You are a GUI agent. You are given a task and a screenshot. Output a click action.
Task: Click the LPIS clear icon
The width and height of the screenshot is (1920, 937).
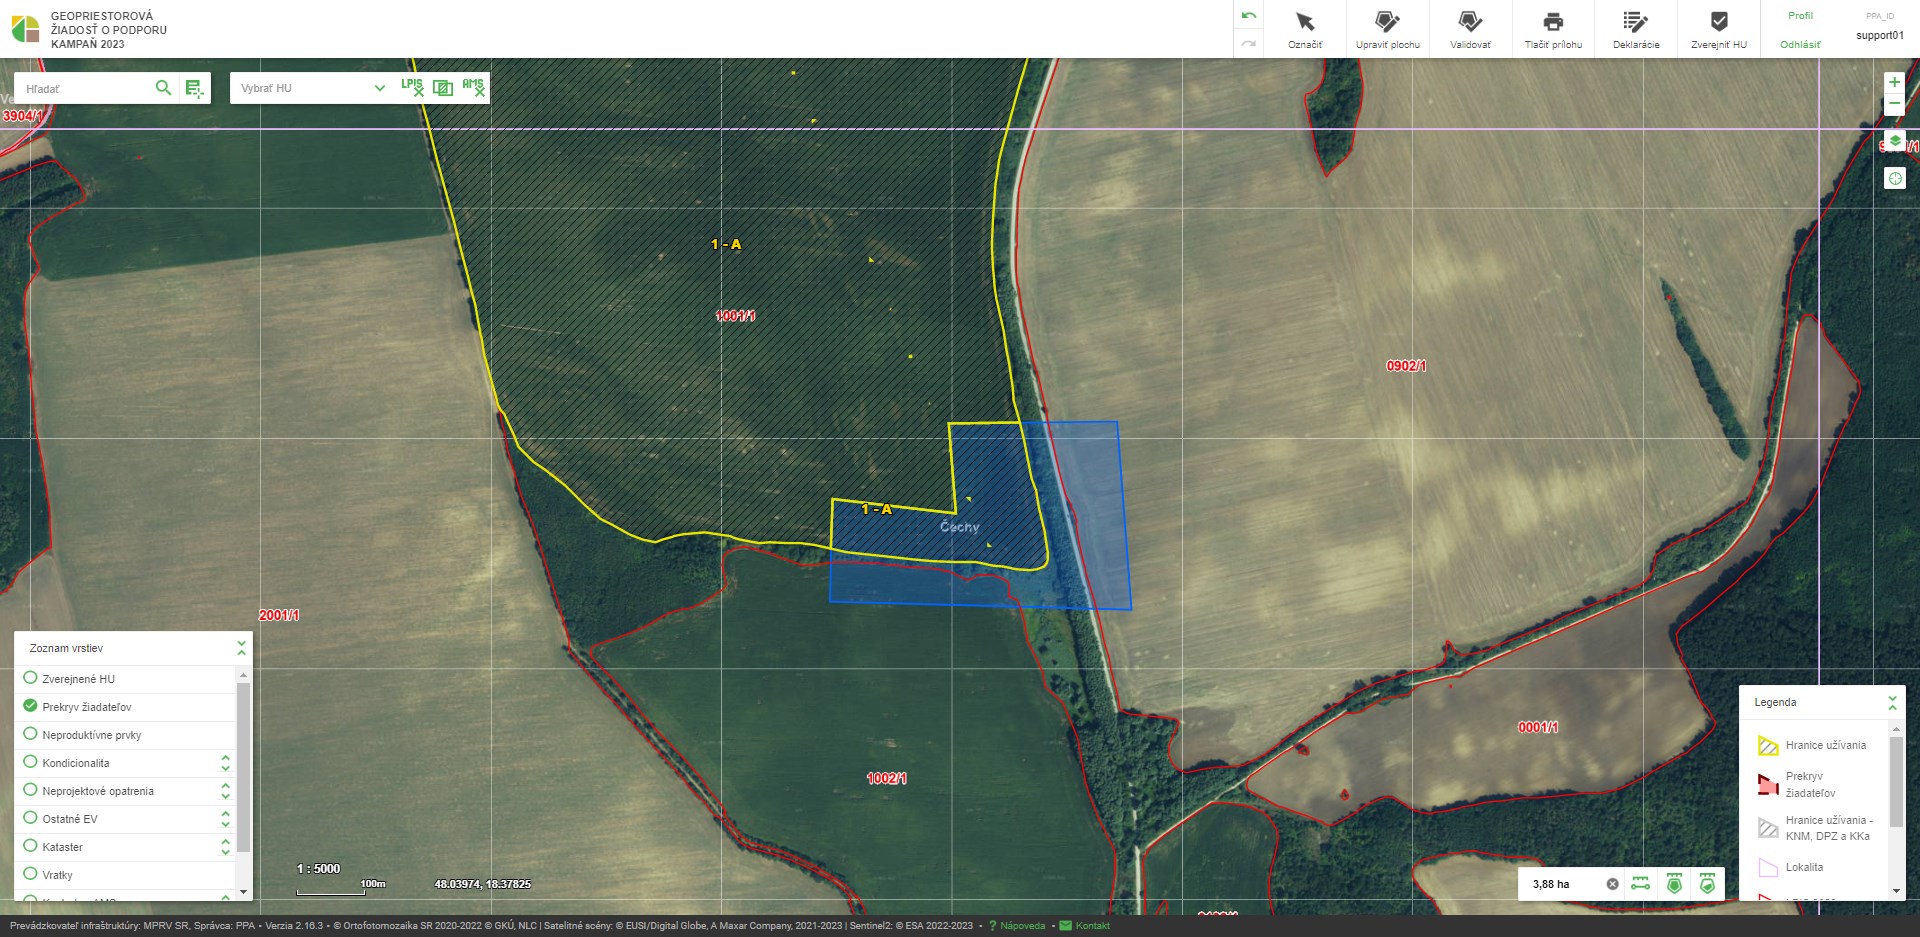[412, 87]
